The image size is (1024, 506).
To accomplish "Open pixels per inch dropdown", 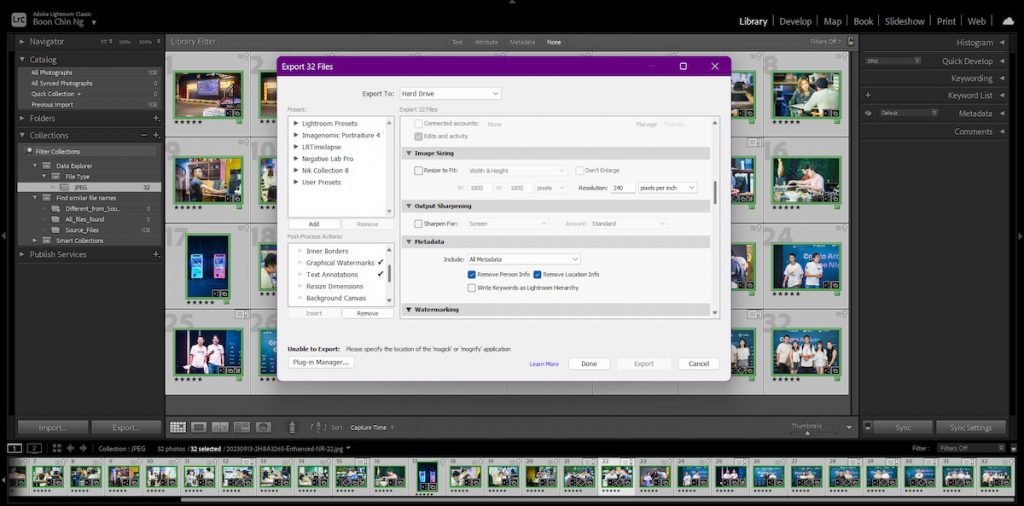I will (x=667, y=187).
